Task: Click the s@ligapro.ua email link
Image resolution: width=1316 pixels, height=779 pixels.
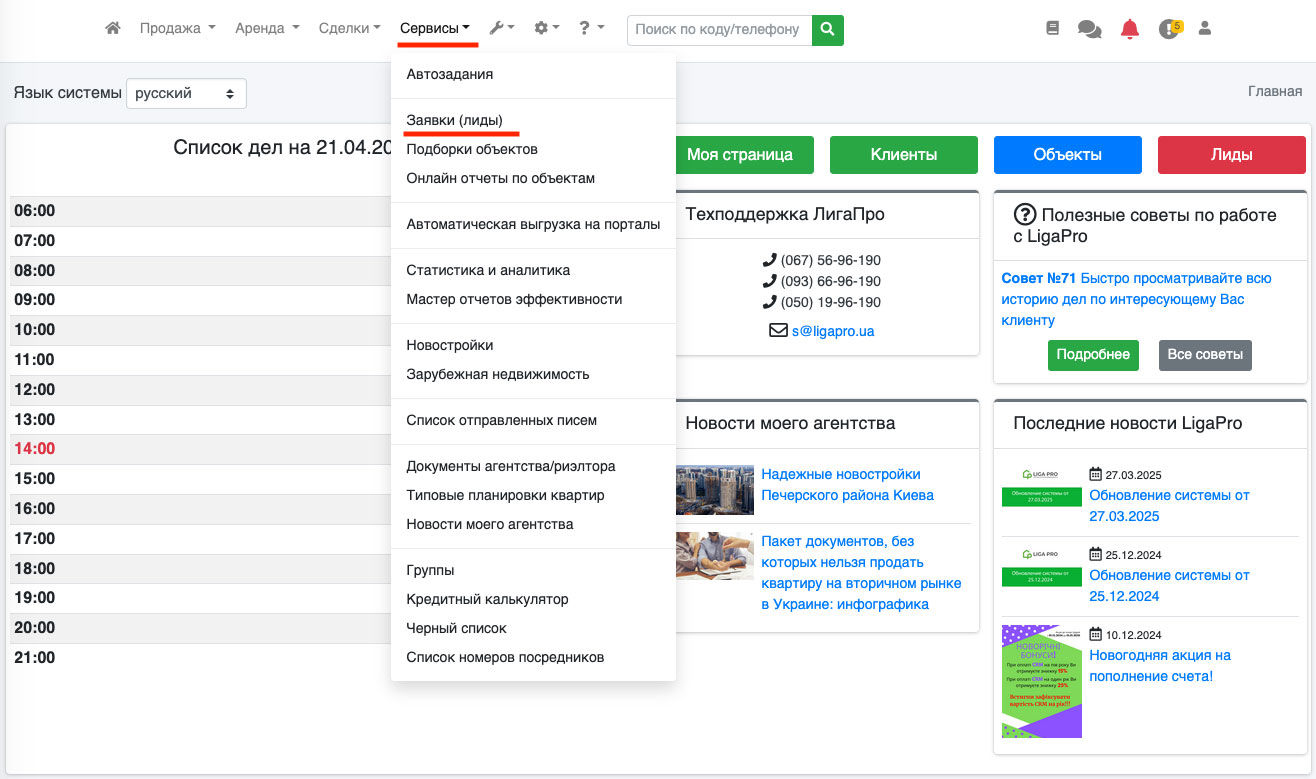Action: 832,330
